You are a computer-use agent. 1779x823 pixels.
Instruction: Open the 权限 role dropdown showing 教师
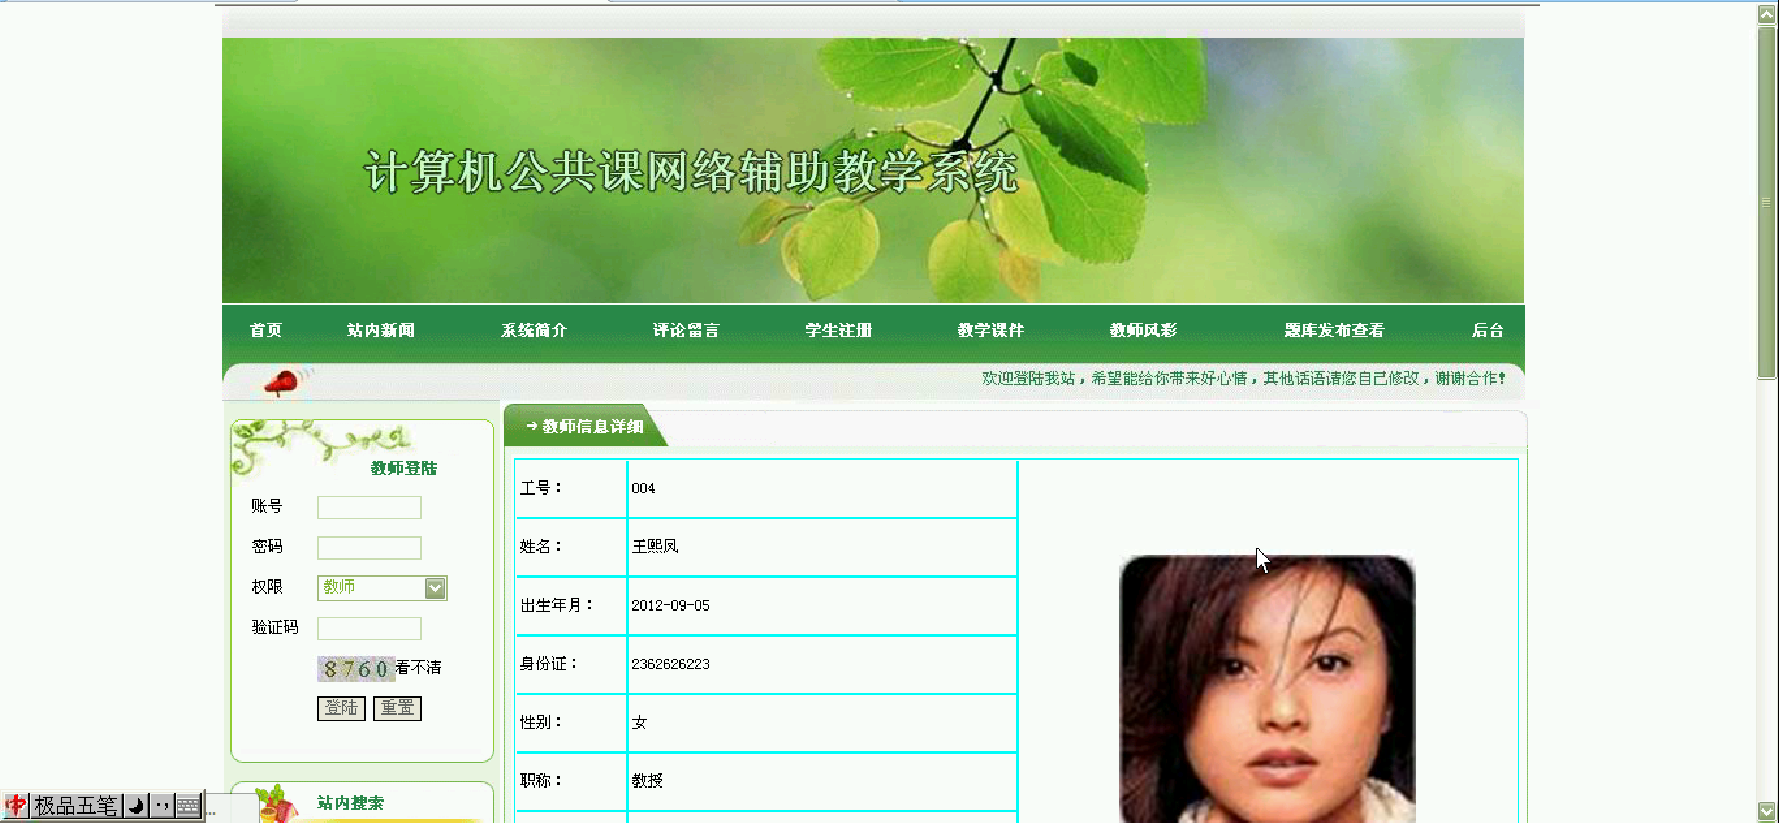point(382,588)
